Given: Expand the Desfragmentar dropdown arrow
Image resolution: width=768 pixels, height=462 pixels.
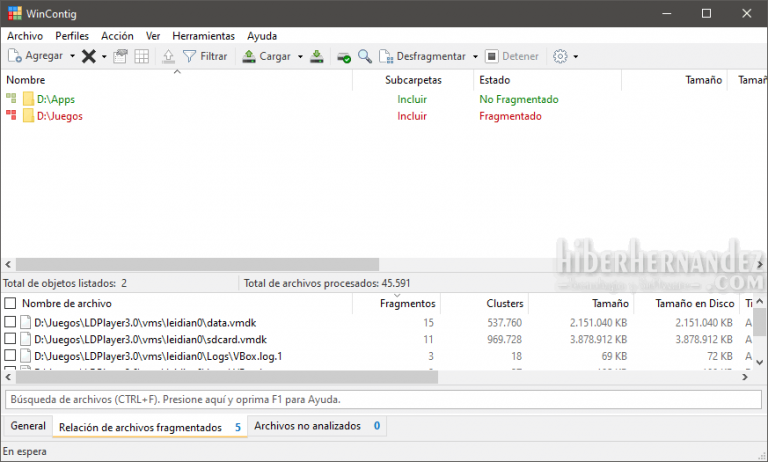Looking at the screenshot, I should click(476, 56).
